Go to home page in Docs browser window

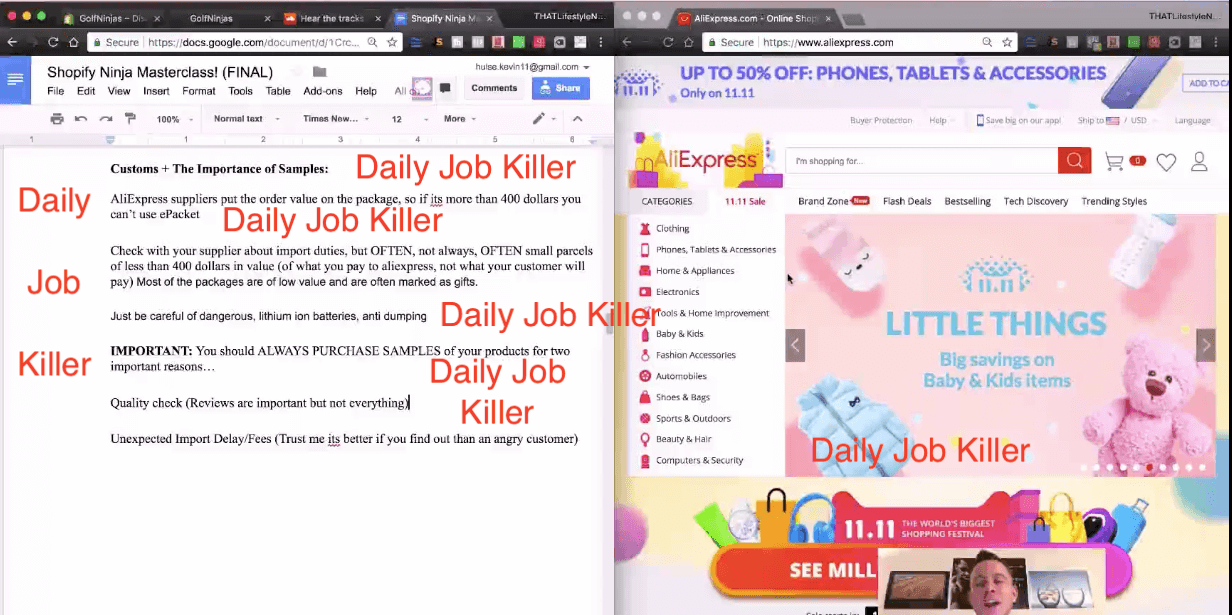pyautogui.click(x=74, y=42)
